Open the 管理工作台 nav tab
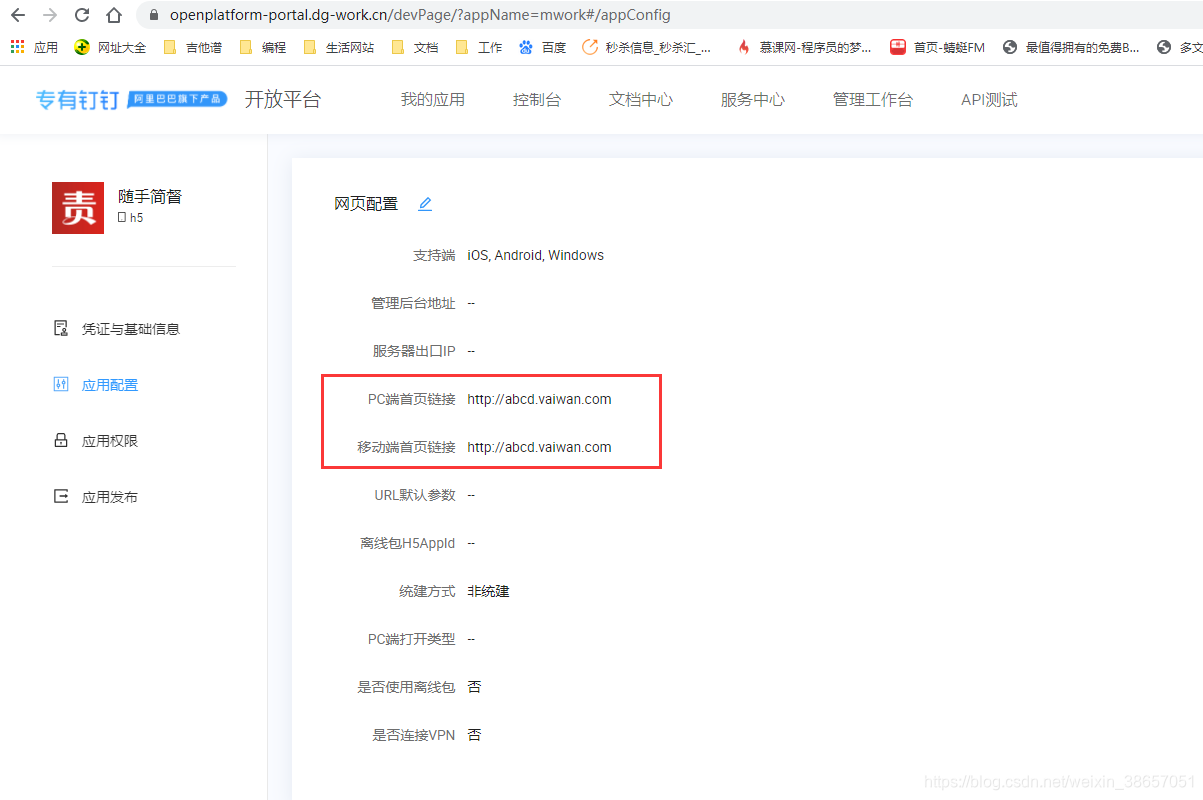 pyautogui.click(x=873, y=100)
